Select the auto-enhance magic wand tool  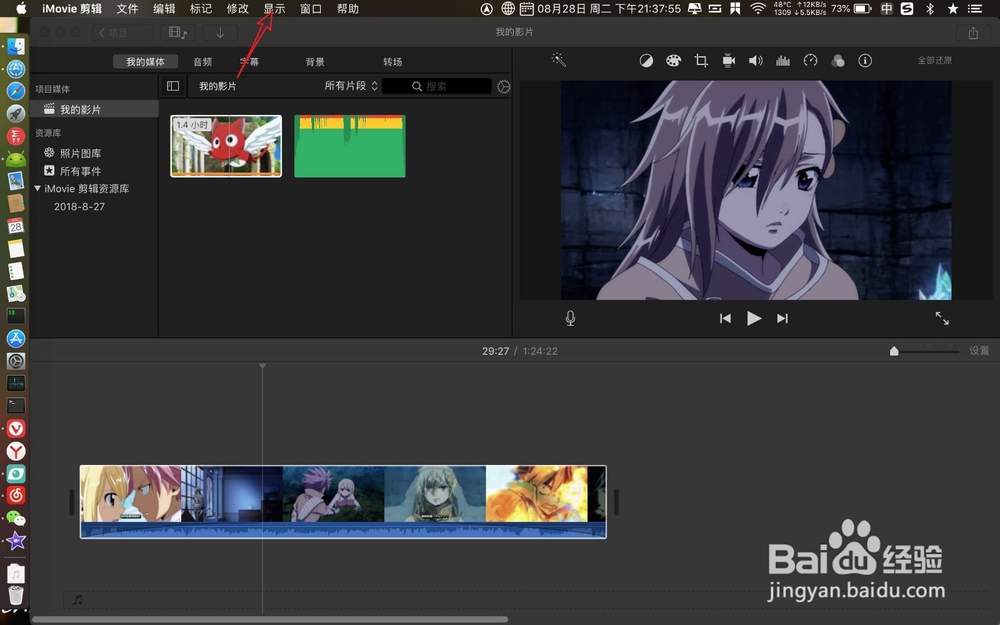click(558, 60)
